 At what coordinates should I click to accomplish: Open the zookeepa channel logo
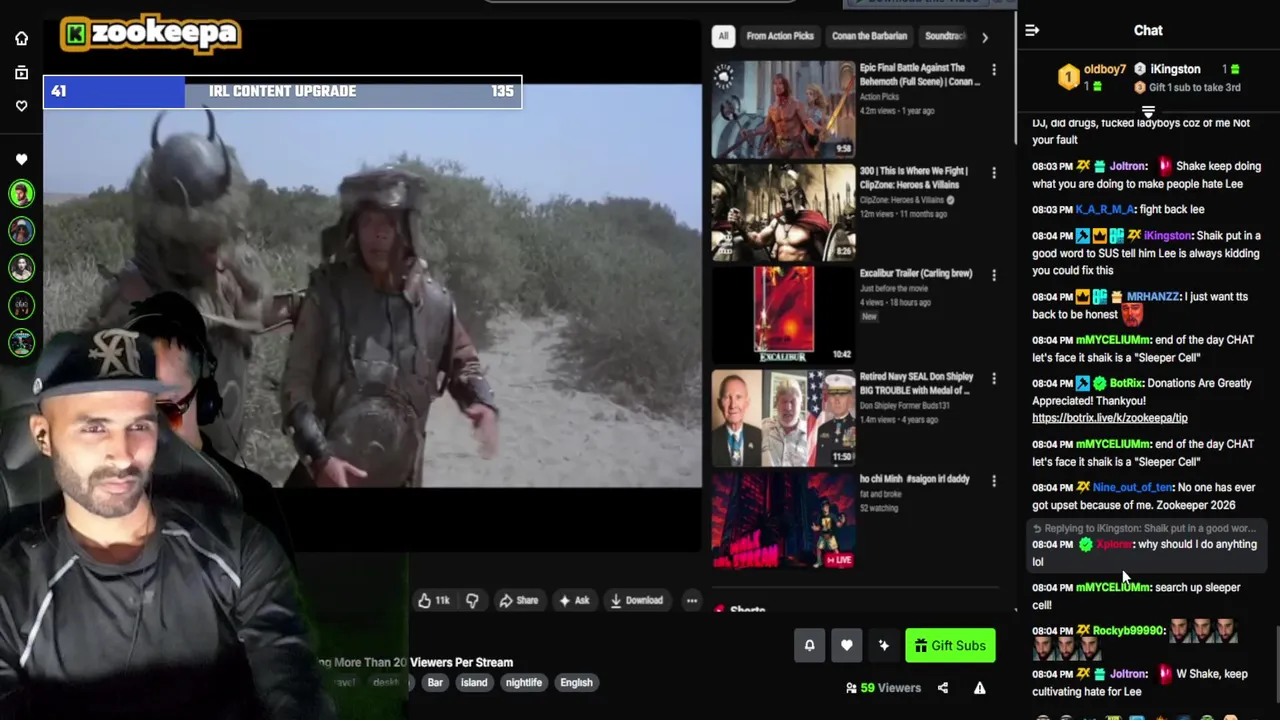click(x=150, y=34)
